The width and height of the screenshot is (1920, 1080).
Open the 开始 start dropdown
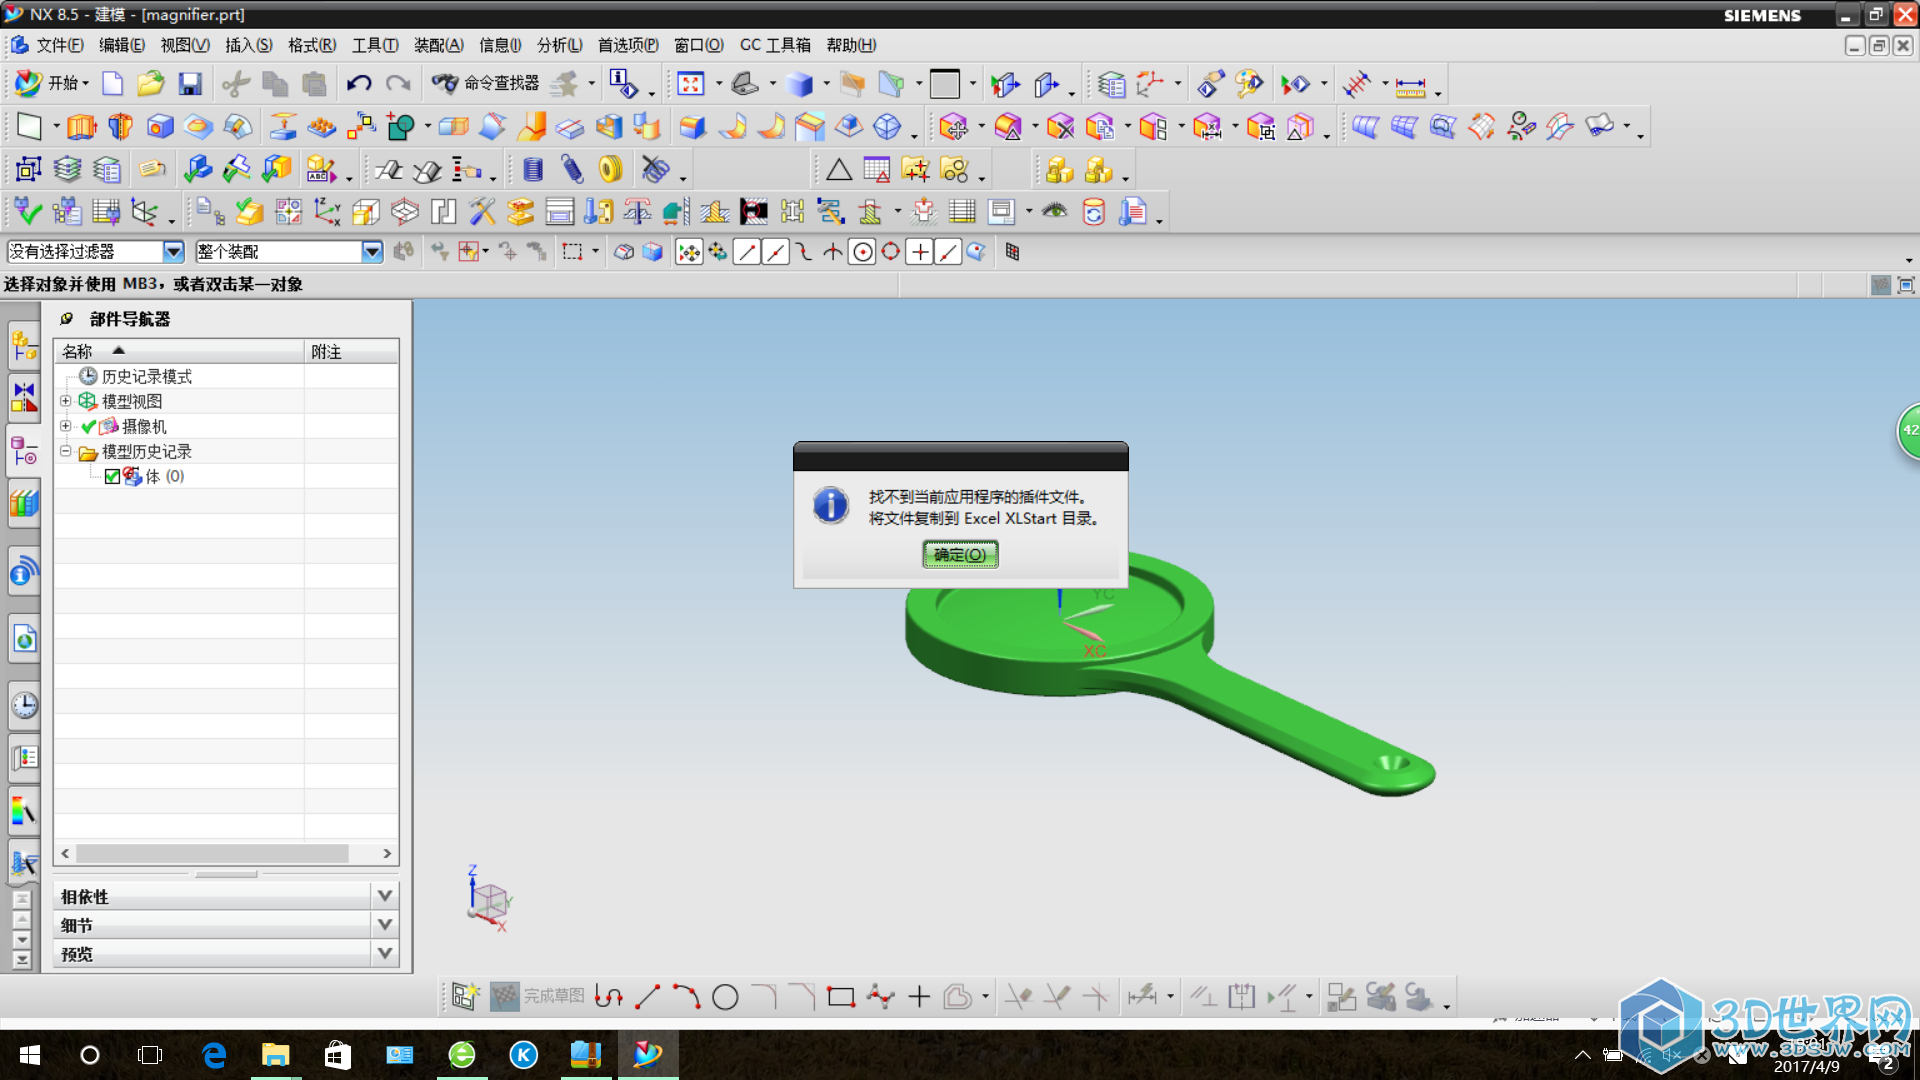[53, 84]
